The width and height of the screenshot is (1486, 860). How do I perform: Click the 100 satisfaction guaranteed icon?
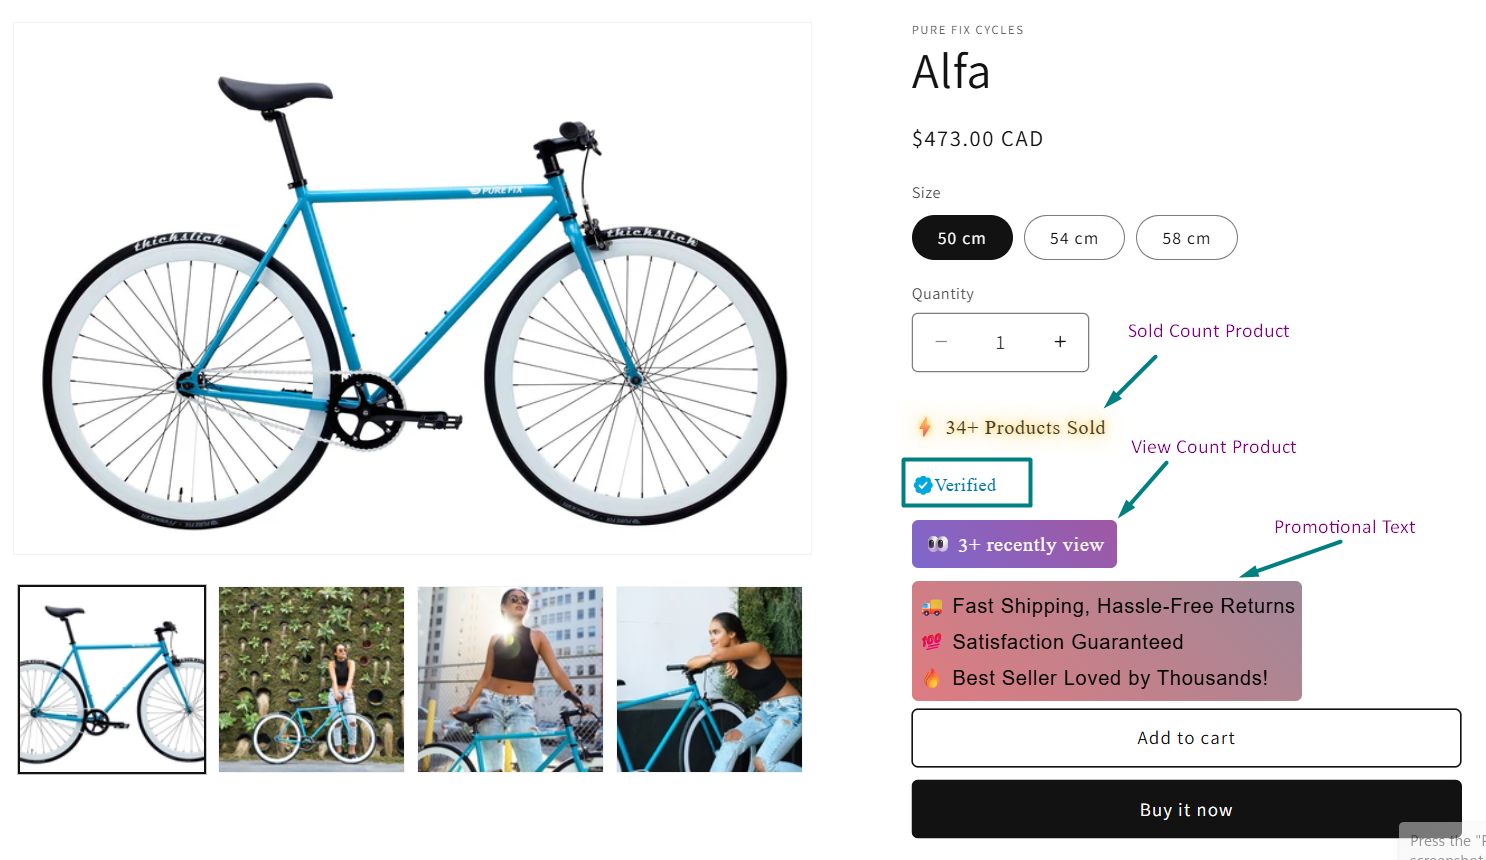coord(932,642)
